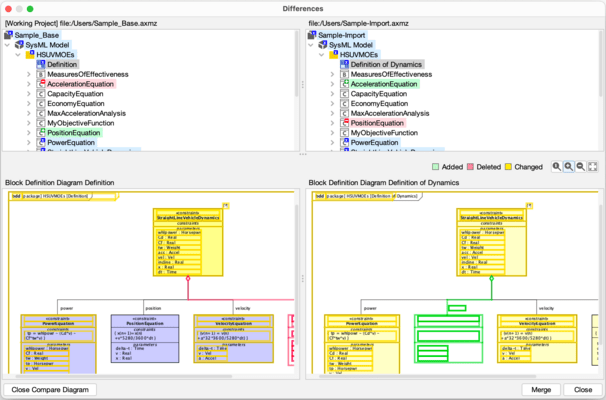Click the deleted AccelerationEquation icon in left tree

pos(39,84)
